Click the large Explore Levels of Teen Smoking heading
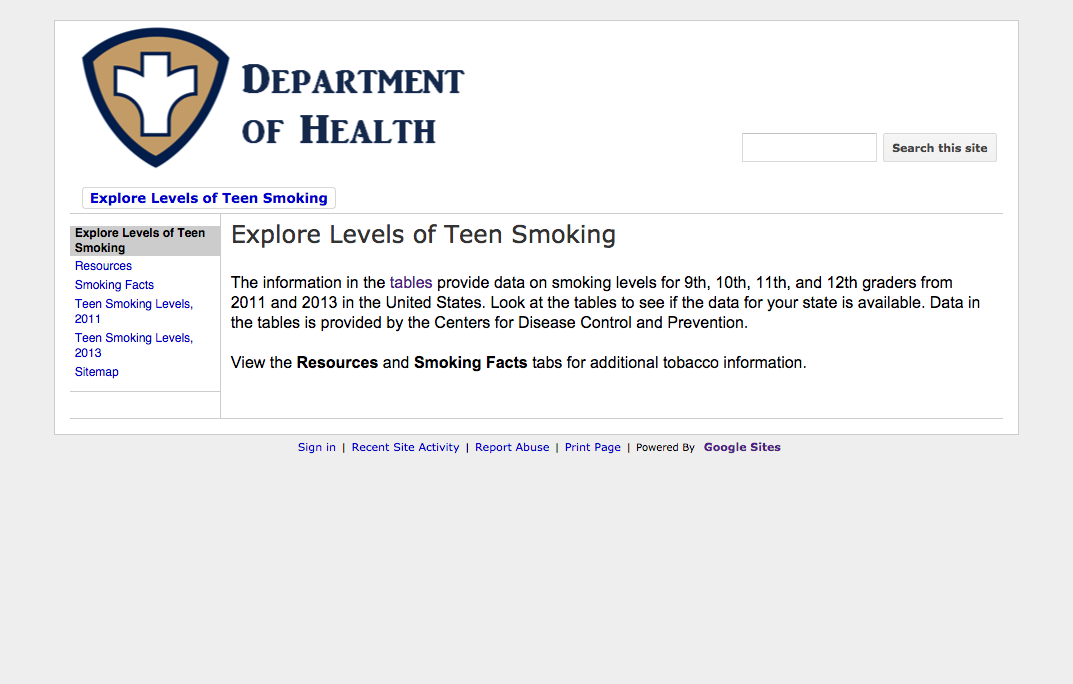 (x=423, y=235)
